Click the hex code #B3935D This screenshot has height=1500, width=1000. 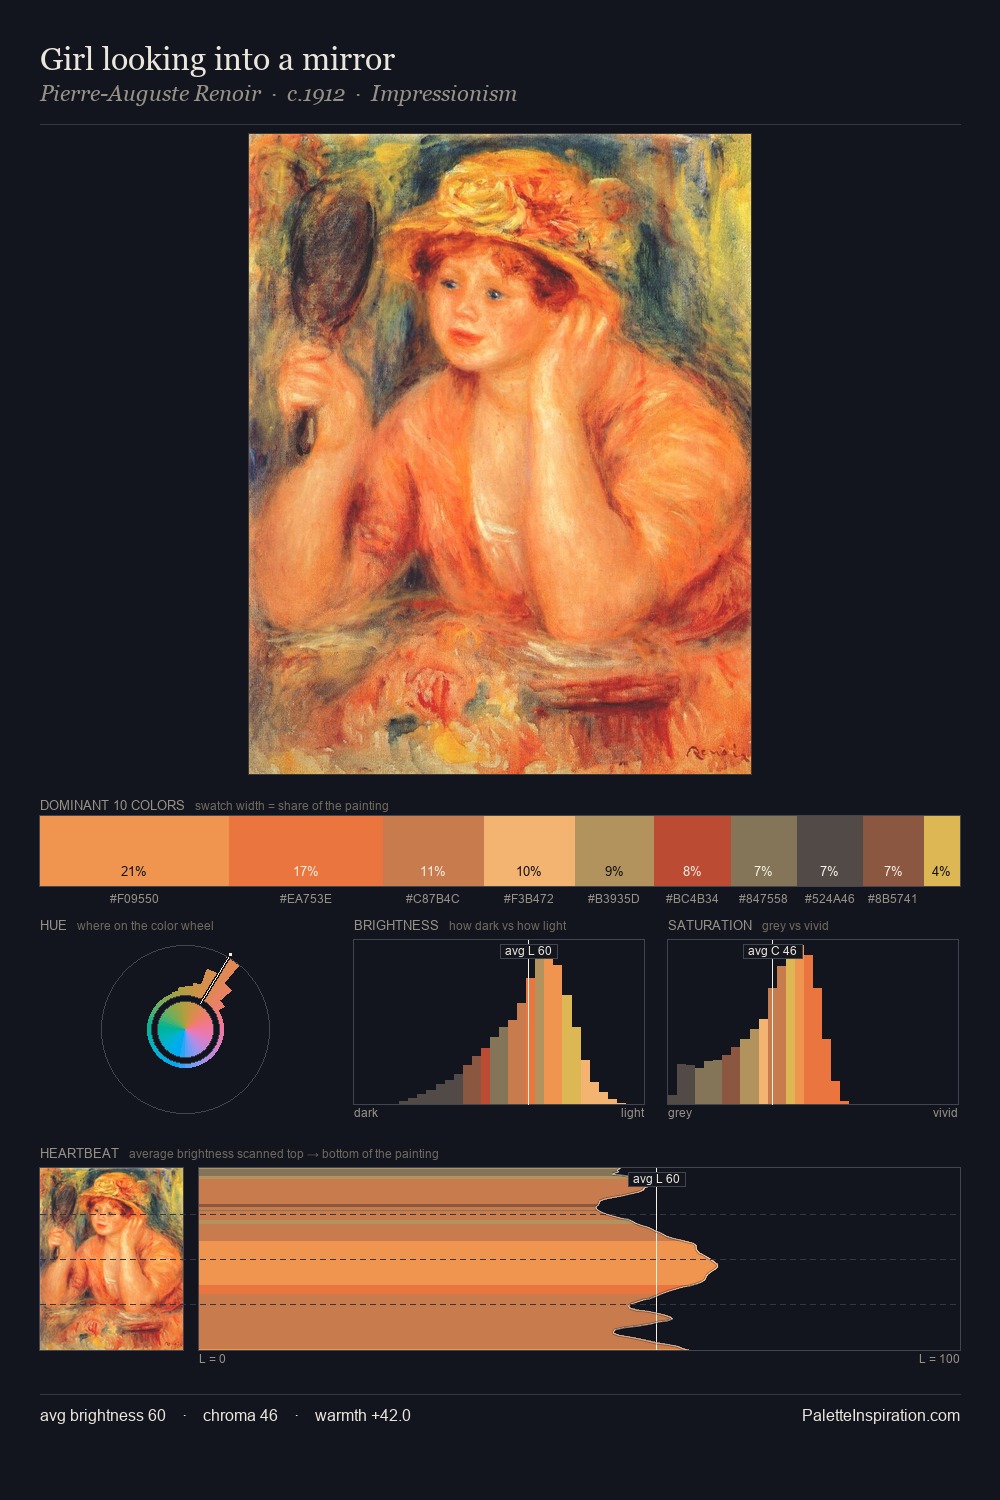(613, 899)
